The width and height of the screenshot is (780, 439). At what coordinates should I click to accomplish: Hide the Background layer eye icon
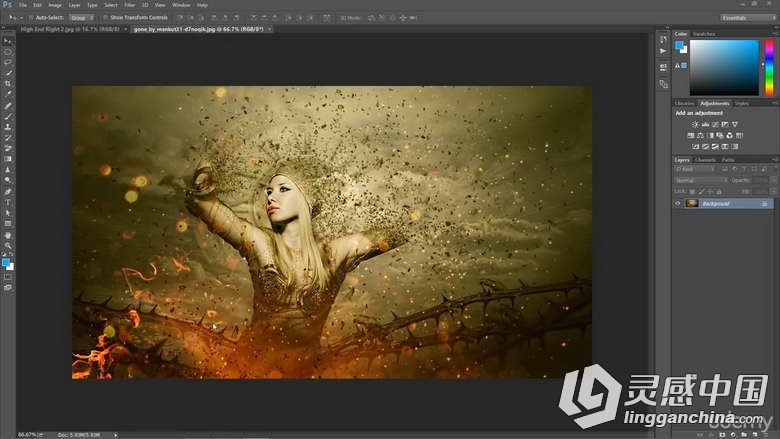tap(678, 203)
